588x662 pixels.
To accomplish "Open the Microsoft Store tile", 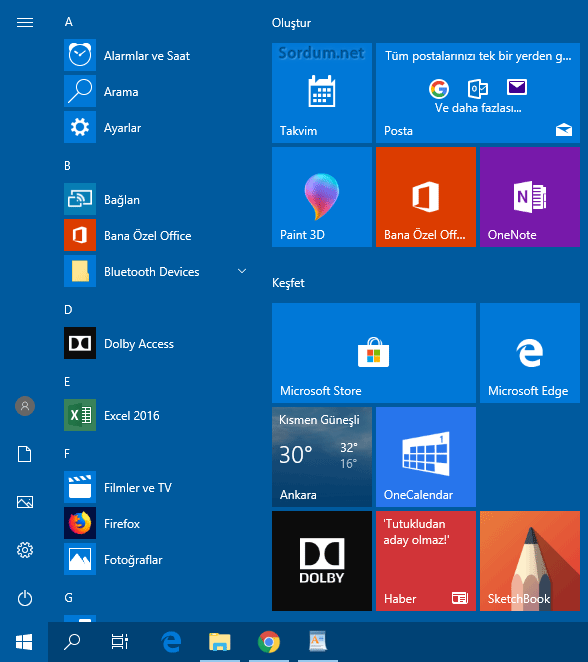I will click(374, 353).
